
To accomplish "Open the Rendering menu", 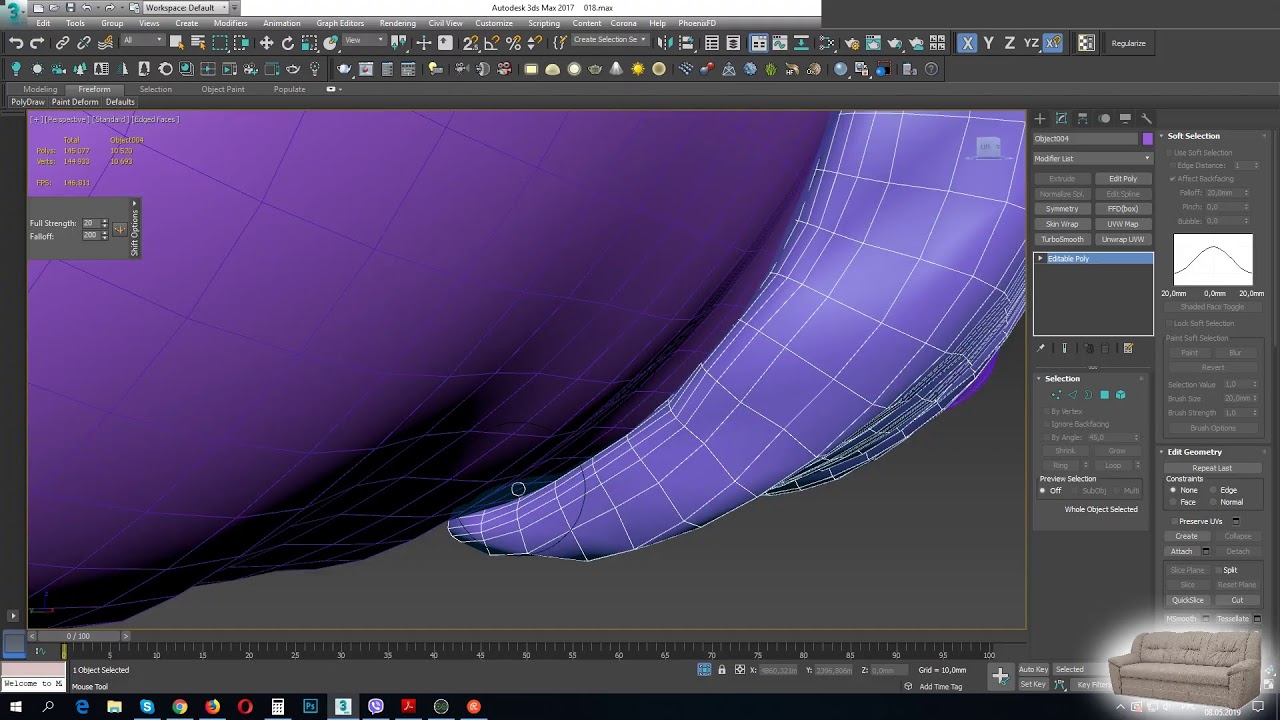I will pyautogui.click(x=398, y=23).
